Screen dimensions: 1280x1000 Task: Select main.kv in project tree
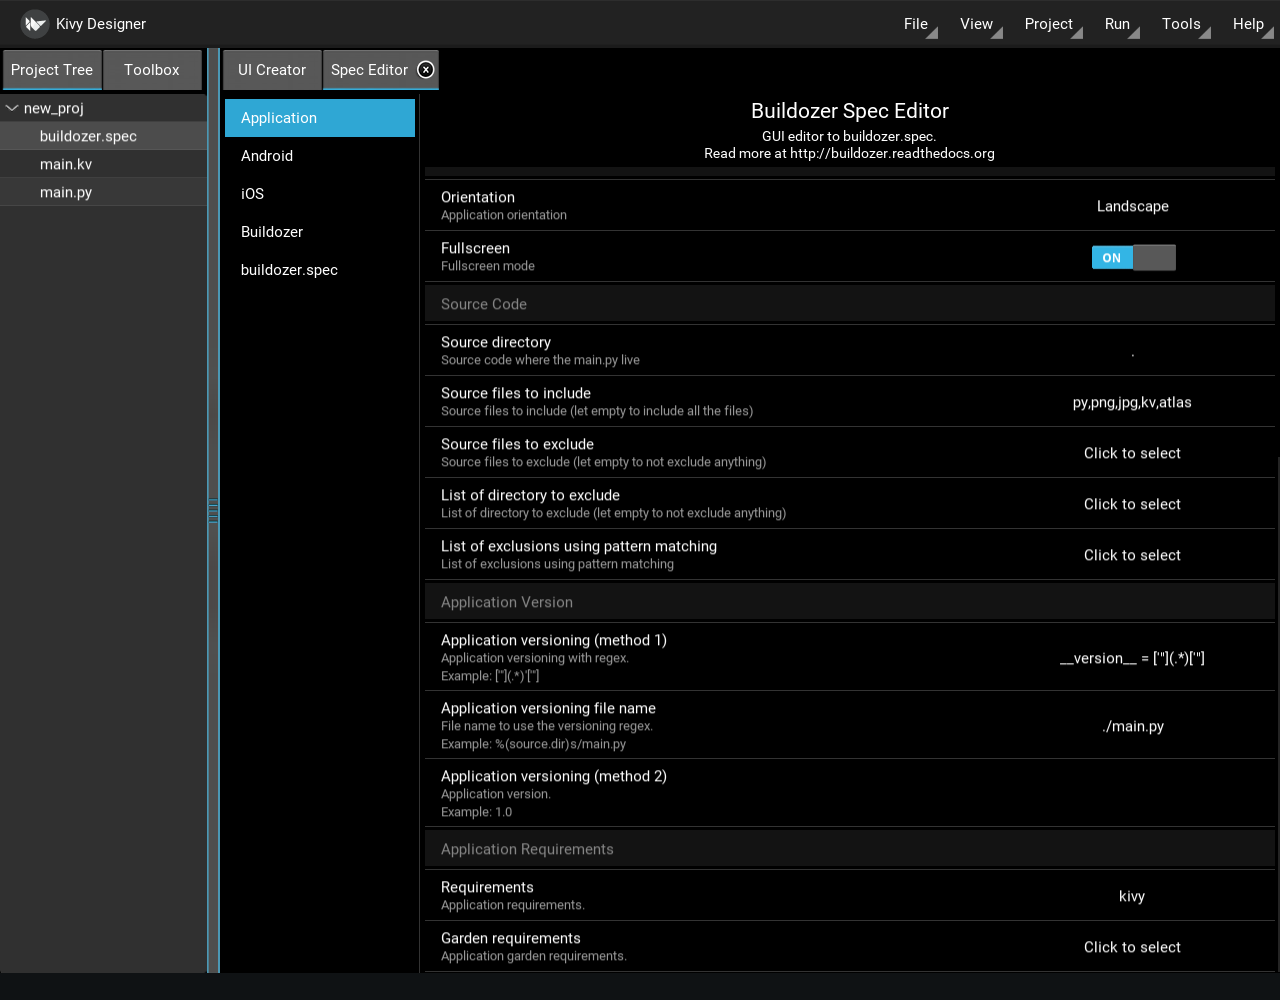pos(104,164)
